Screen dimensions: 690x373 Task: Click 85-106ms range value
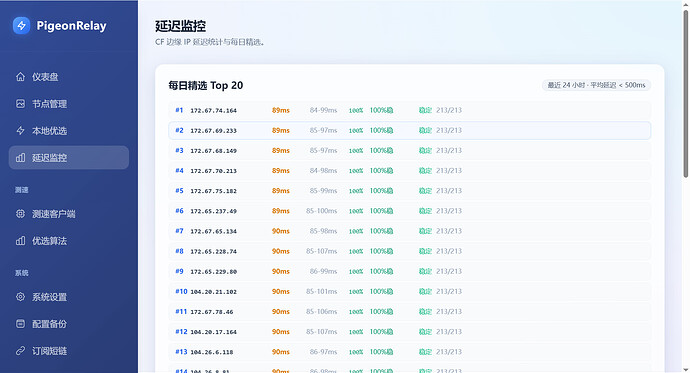(x=322, y=311)
